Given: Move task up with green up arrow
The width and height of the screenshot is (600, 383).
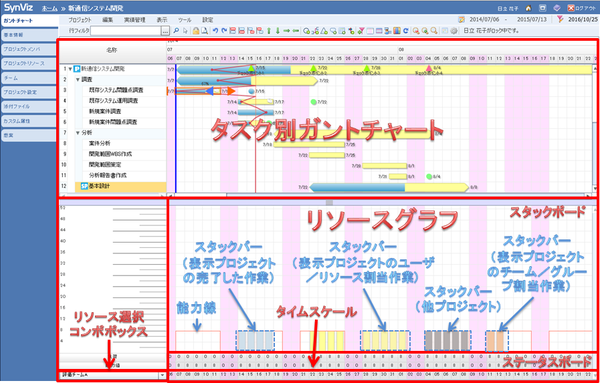Looking at the screenshot, I should [269, 31].
